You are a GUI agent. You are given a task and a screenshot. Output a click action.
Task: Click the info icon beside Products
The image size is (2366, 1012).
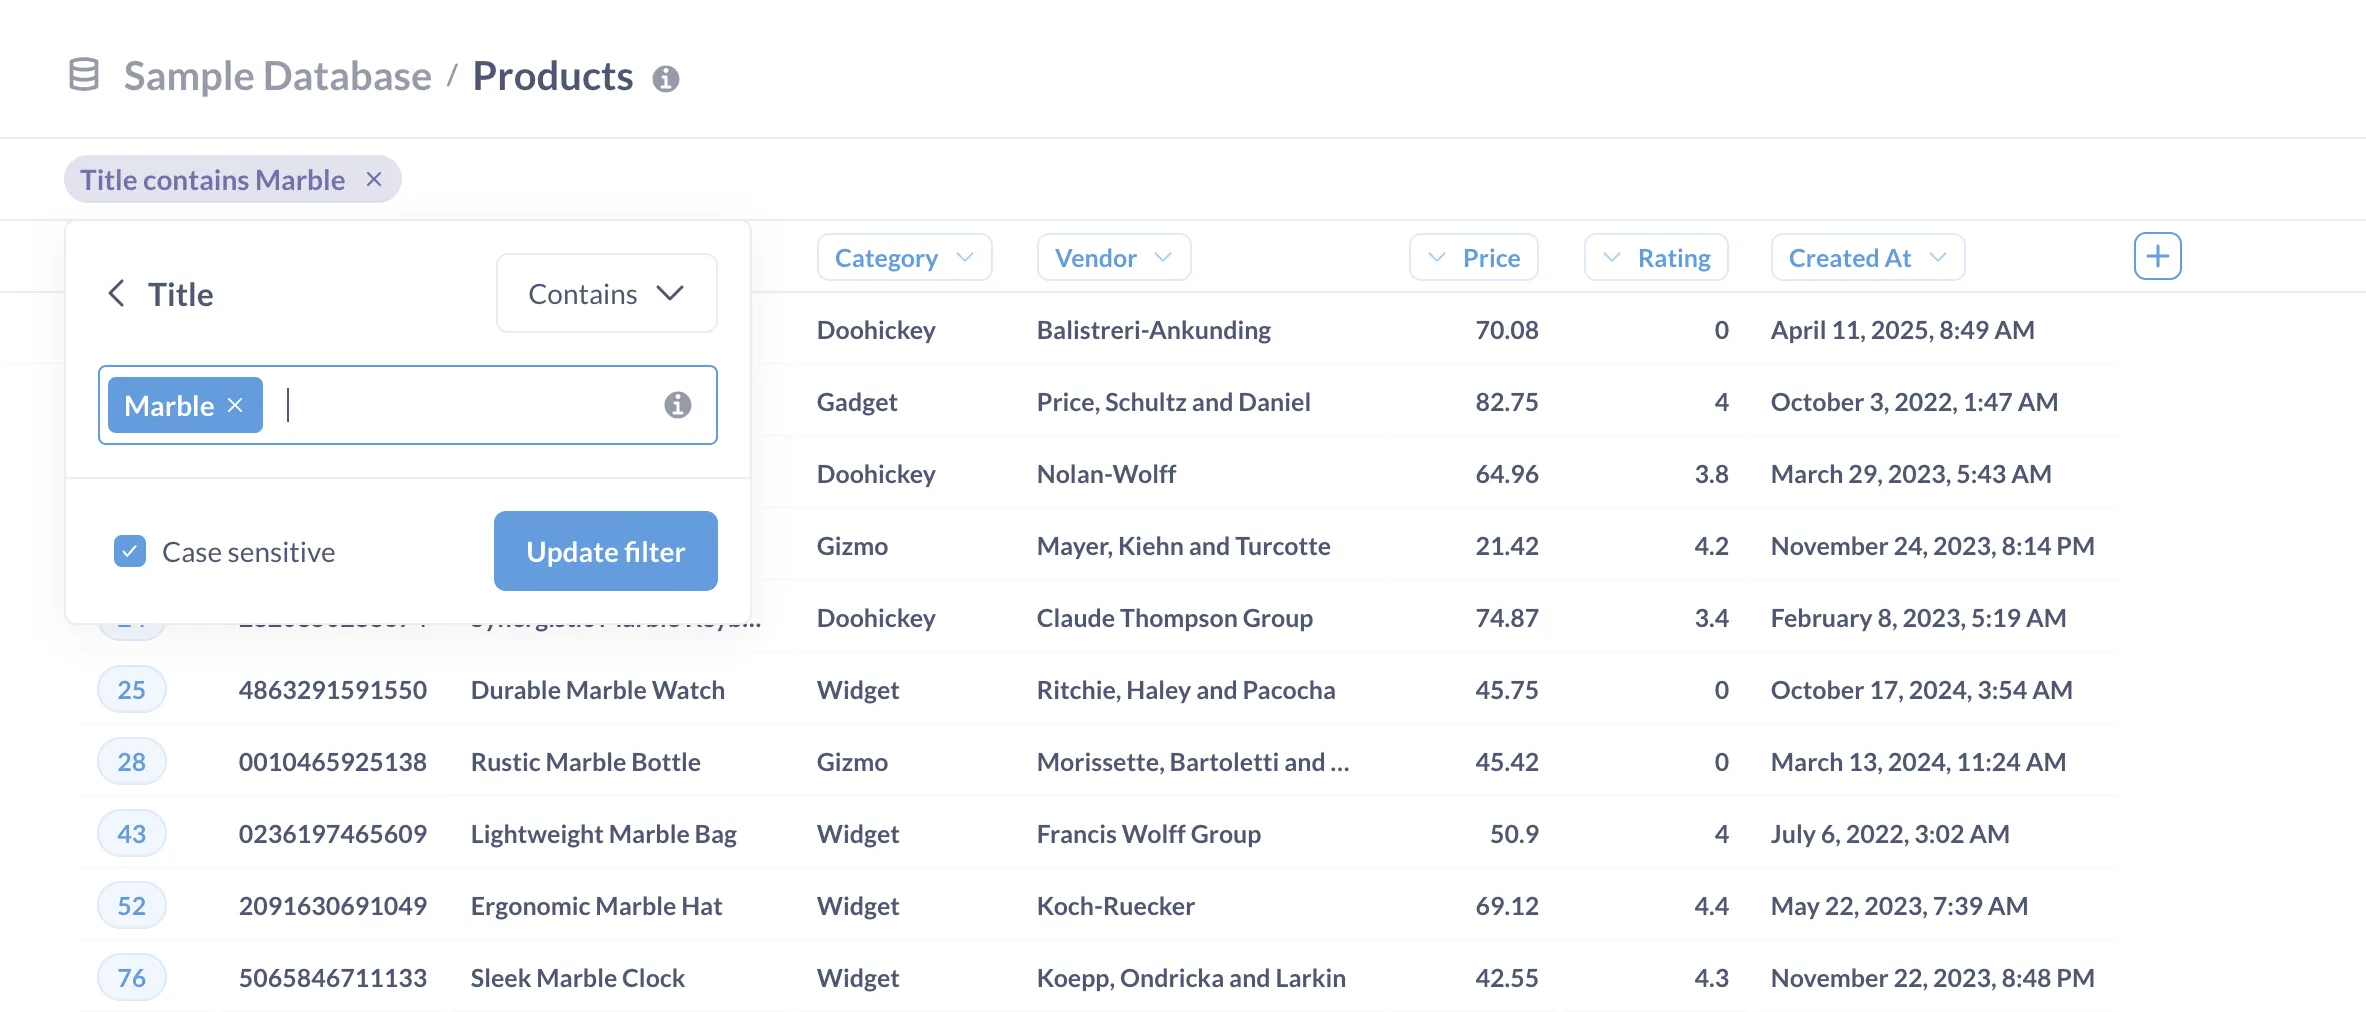pyautogui.click(x=665, y=79)
